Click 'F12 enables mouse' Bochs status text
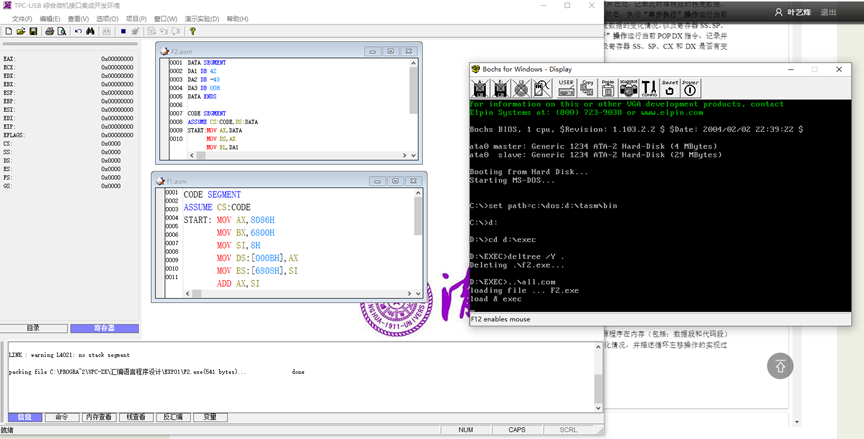Screen dimensions: 864x439 coord(501,319)
